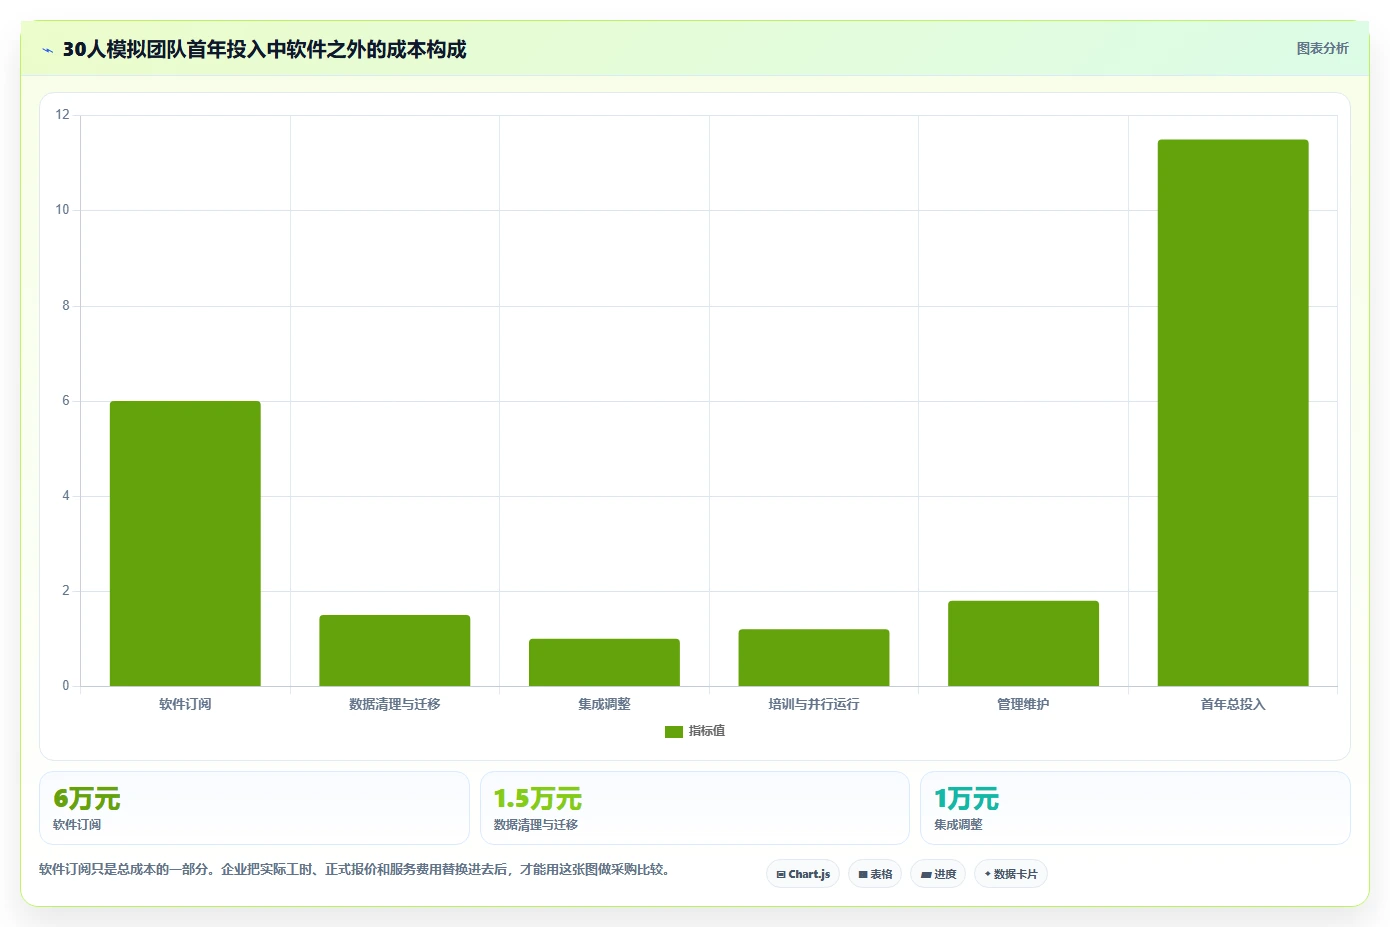The image size is (1390, 927).
Task: Click the tall 首年总投入 bar
Action: click(x=1233, y=413)
